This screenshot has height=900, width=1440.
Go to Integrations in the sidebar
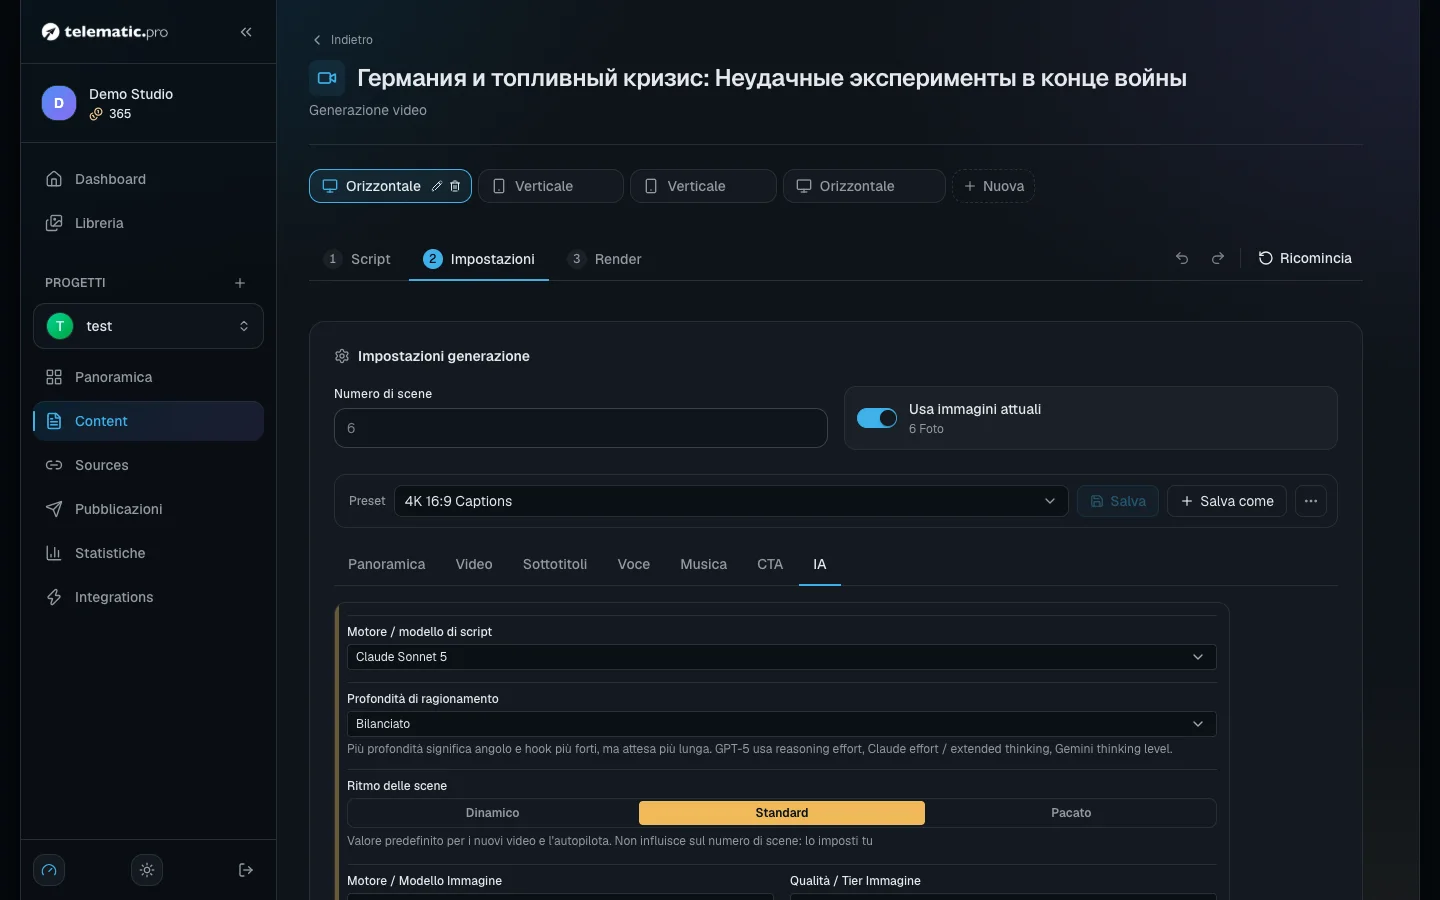(148, 597)
